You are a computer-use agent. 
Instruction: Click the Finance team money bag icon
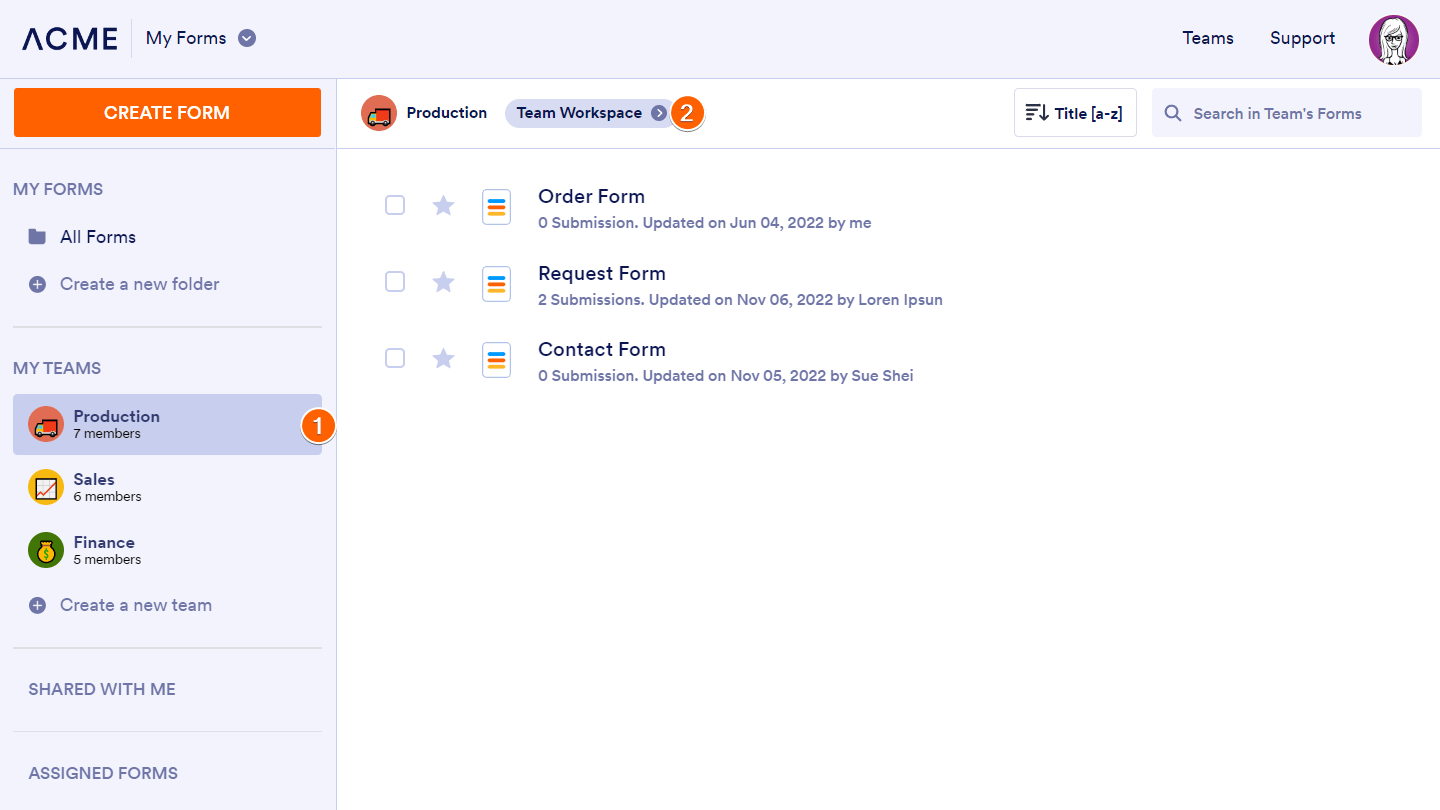click(46, 550)
